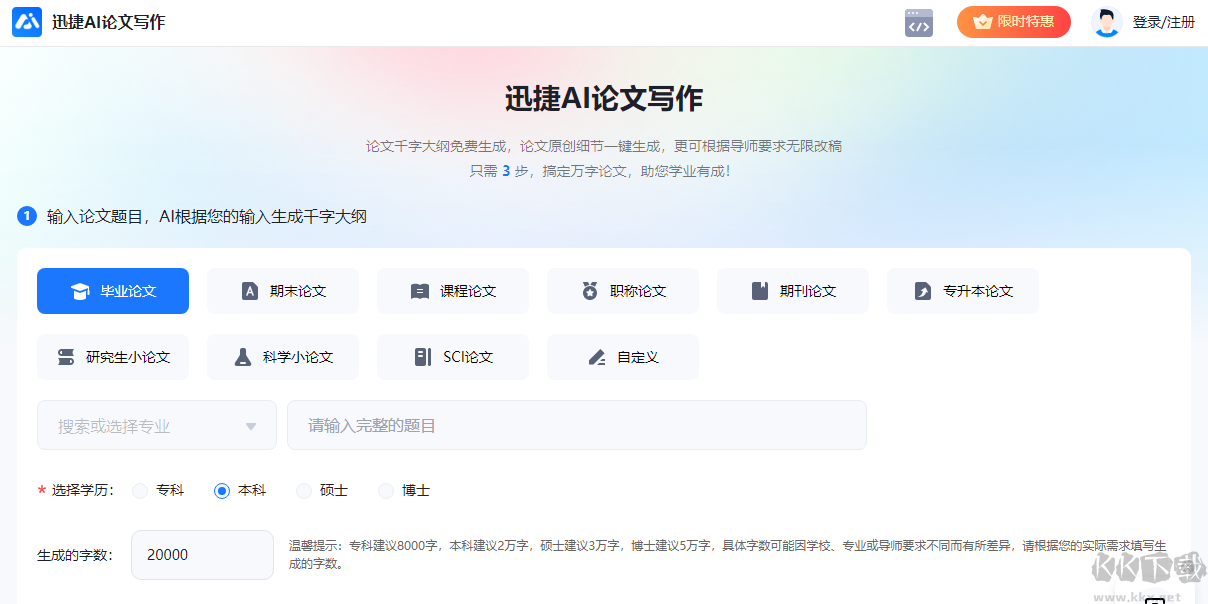Open the code window icon in header
Viewport: 1208px width, 604px height.
pyautogui.click(x=918, y=23)
